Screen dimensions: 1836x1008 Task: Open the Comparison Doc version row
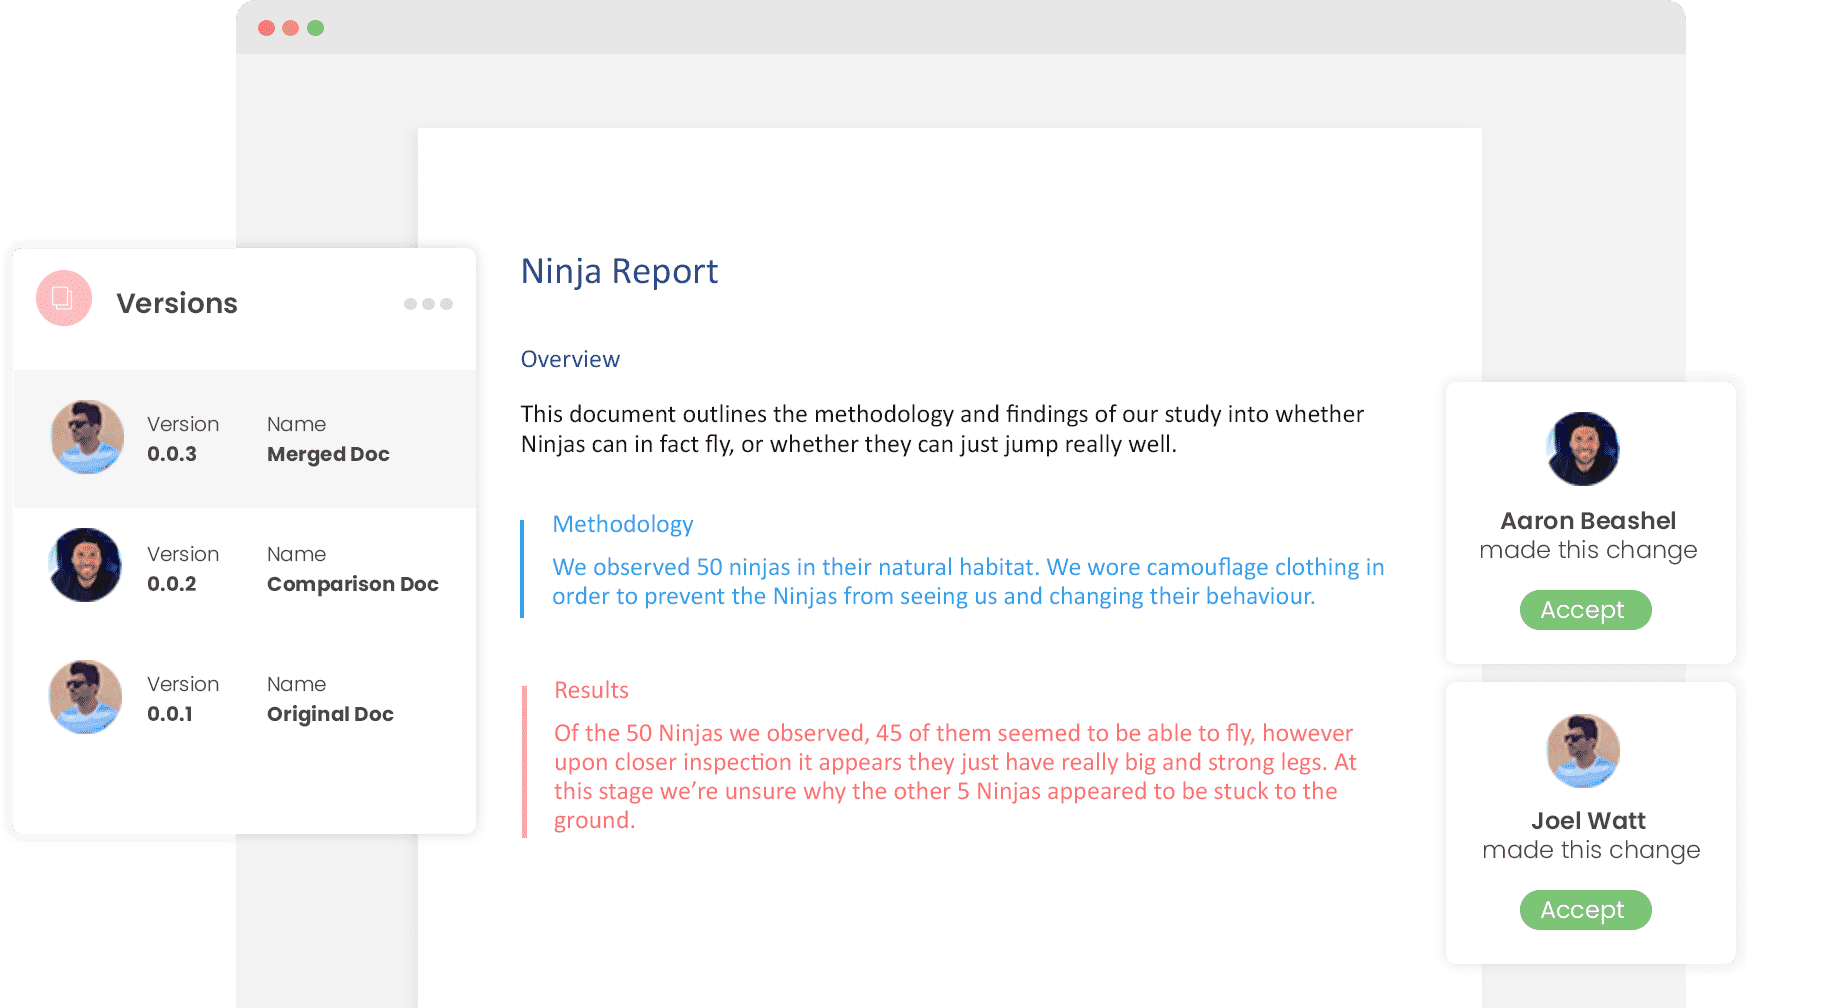pos(245,569)
